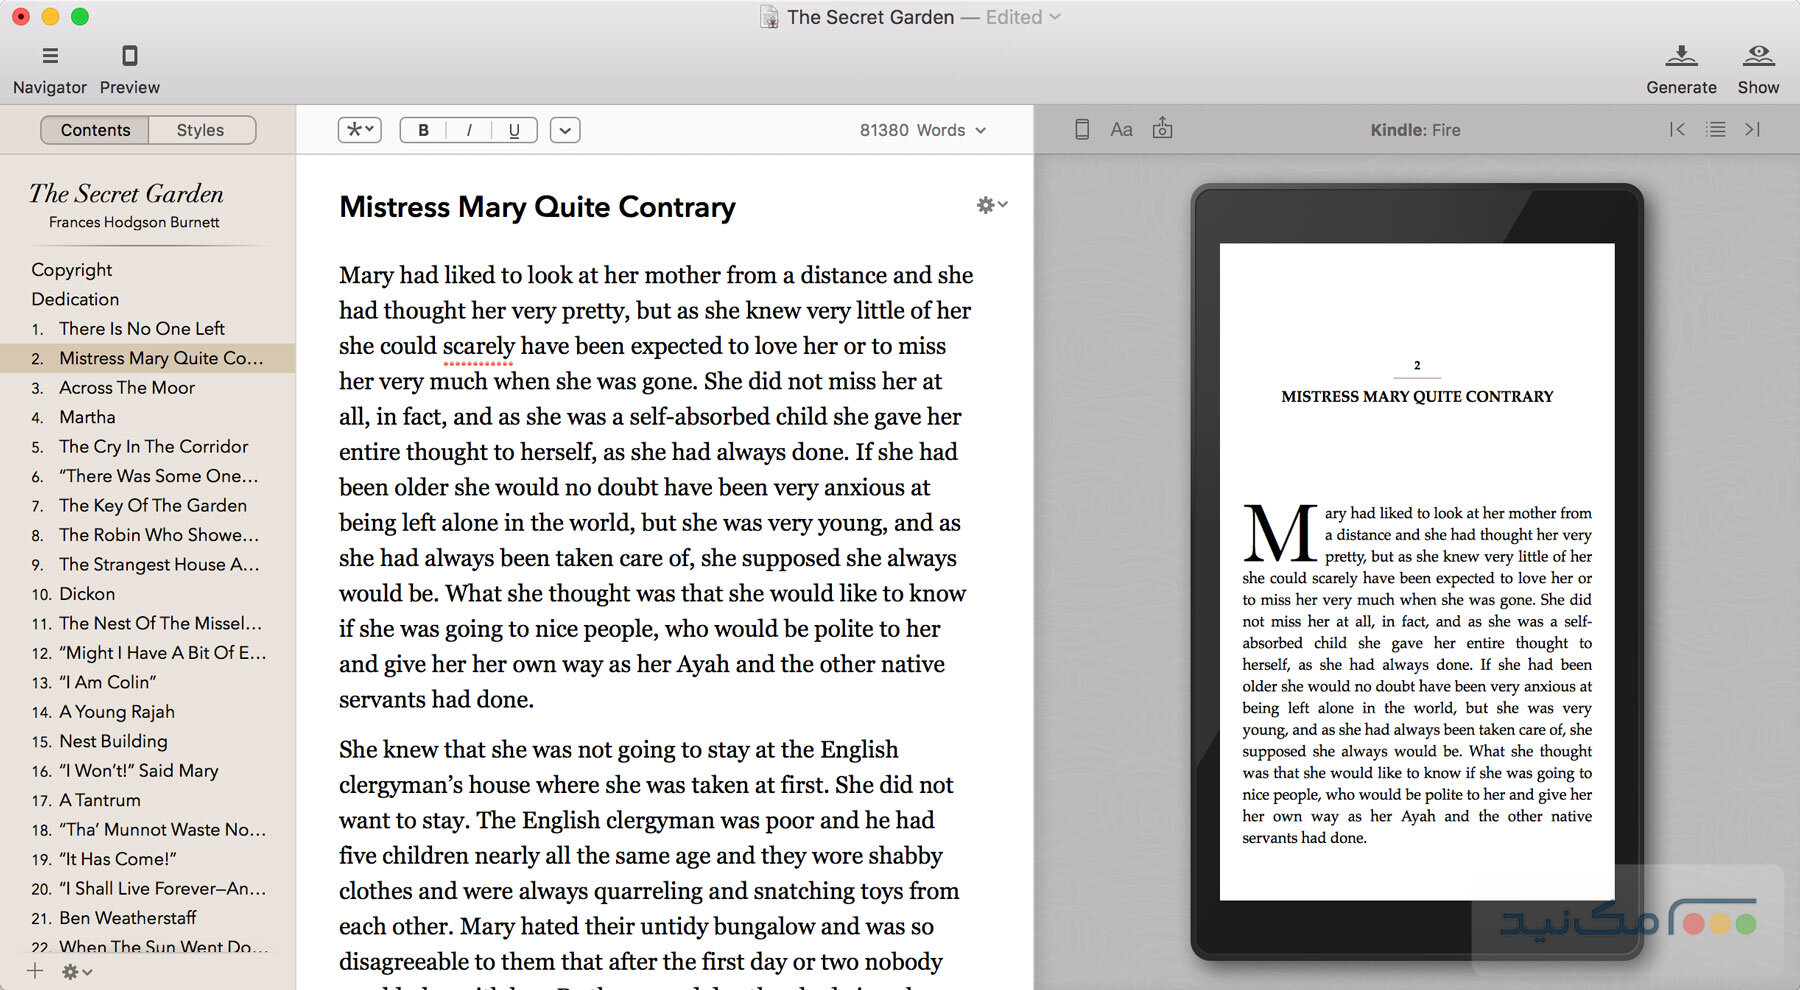
Task: Click the Generate ebook icon
Action: coord(1681,56)
